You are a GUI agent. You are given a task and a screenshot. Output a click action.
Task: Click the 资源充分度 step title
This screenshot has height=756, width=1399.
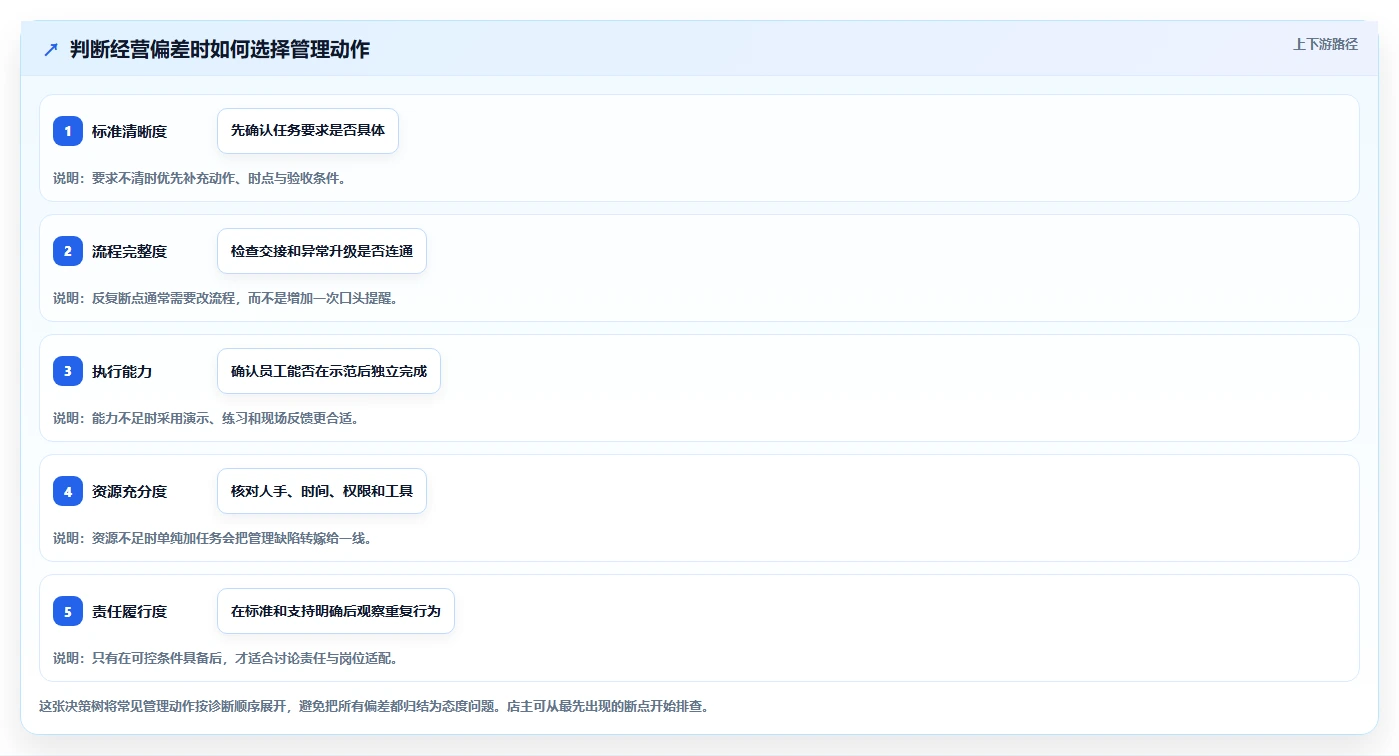129,491
